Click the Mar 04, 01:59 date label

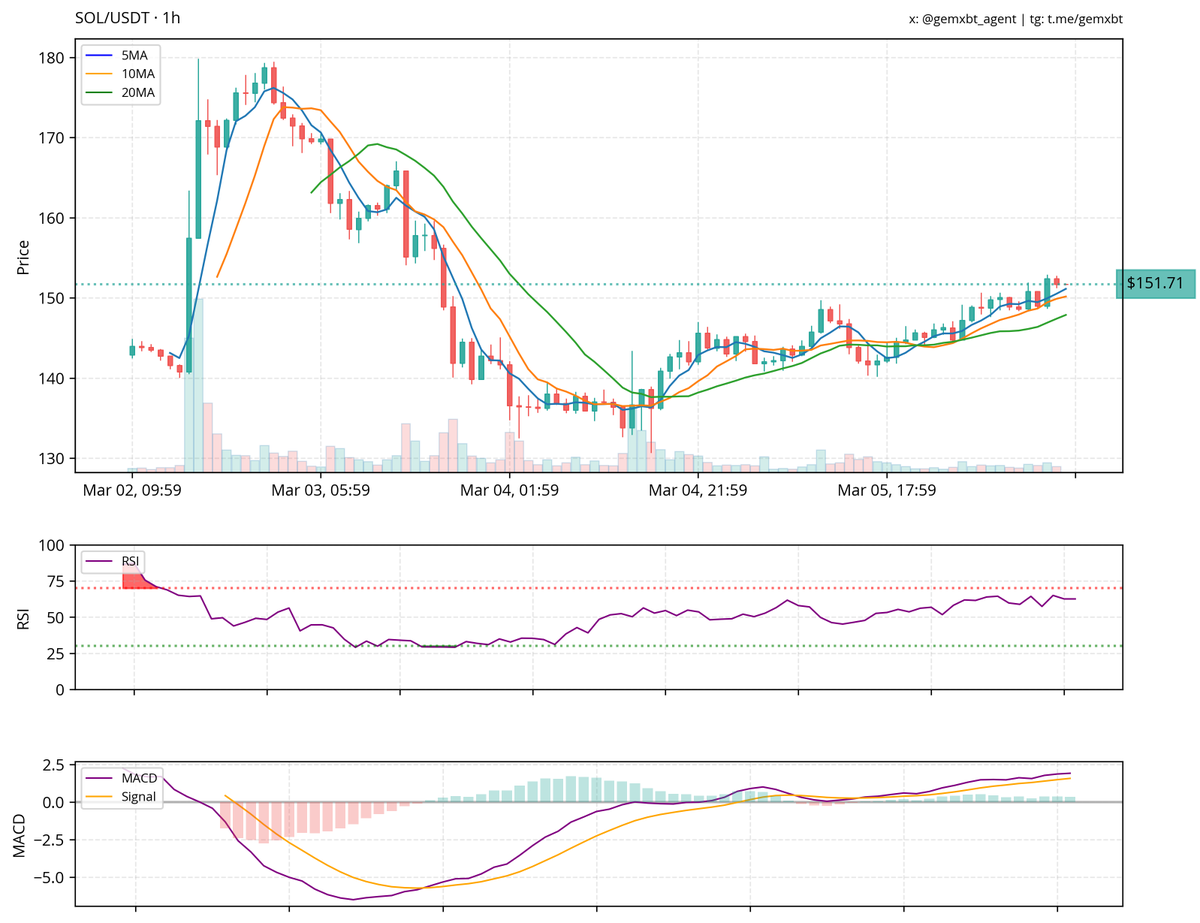510,490
